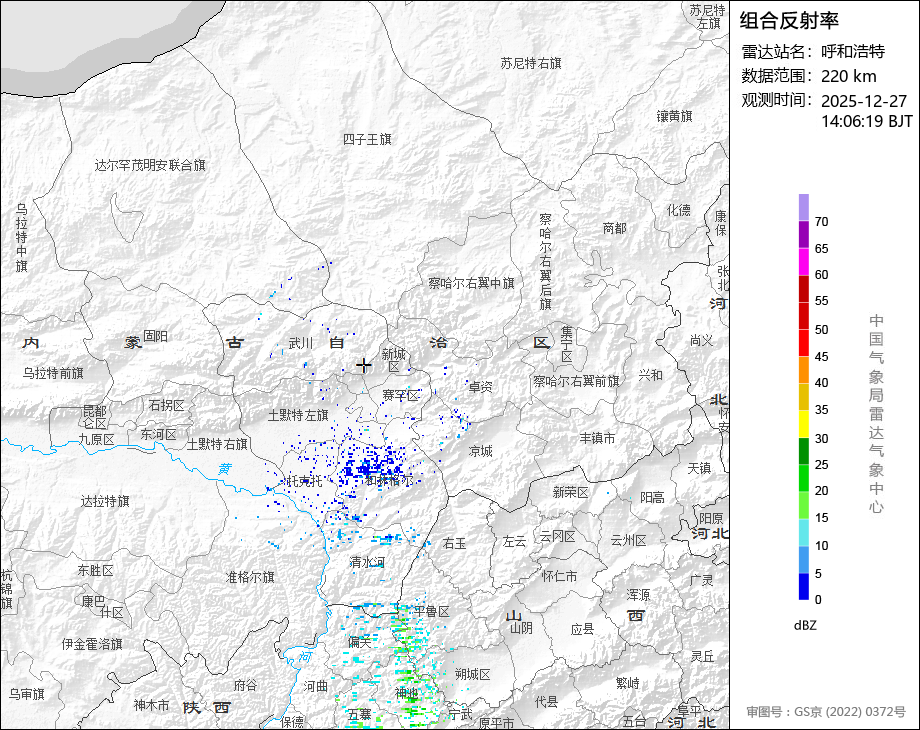Click the 土默特左旗 map label
Viewport: 920px width, 730px height.
pos(298,415)
